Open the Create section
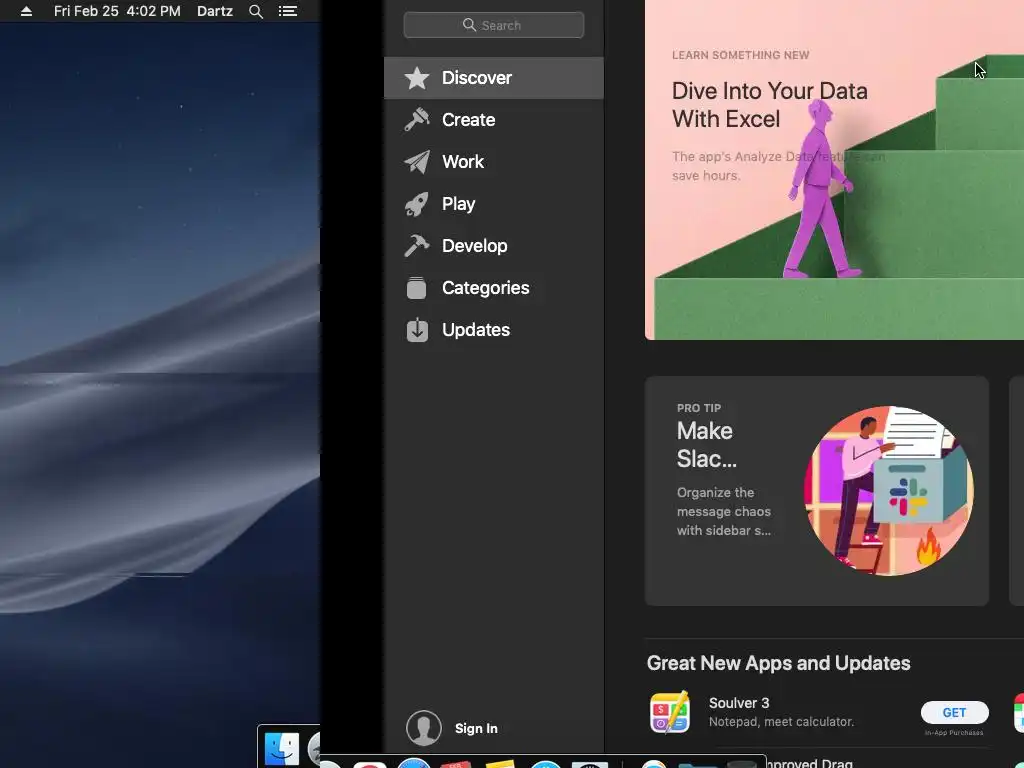Image resolution: width=1024 pixels, height=768 pixels. 494,120
